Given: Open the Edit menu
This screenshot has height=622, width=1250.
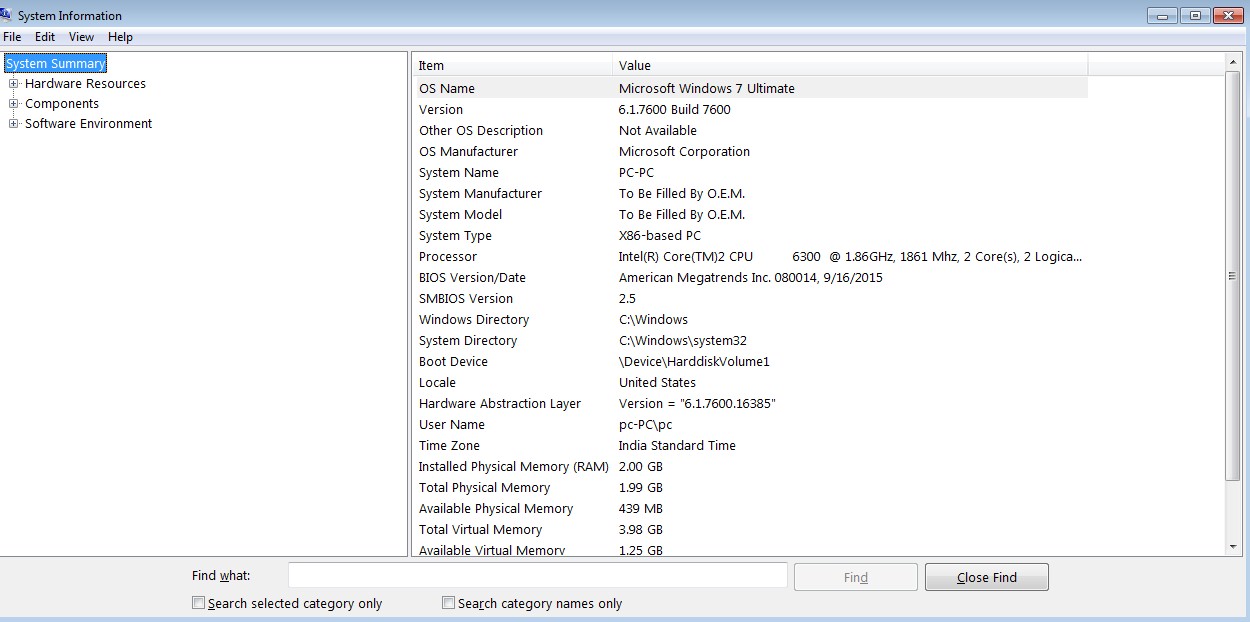Looking at the screenshot, I should point(45,37).
